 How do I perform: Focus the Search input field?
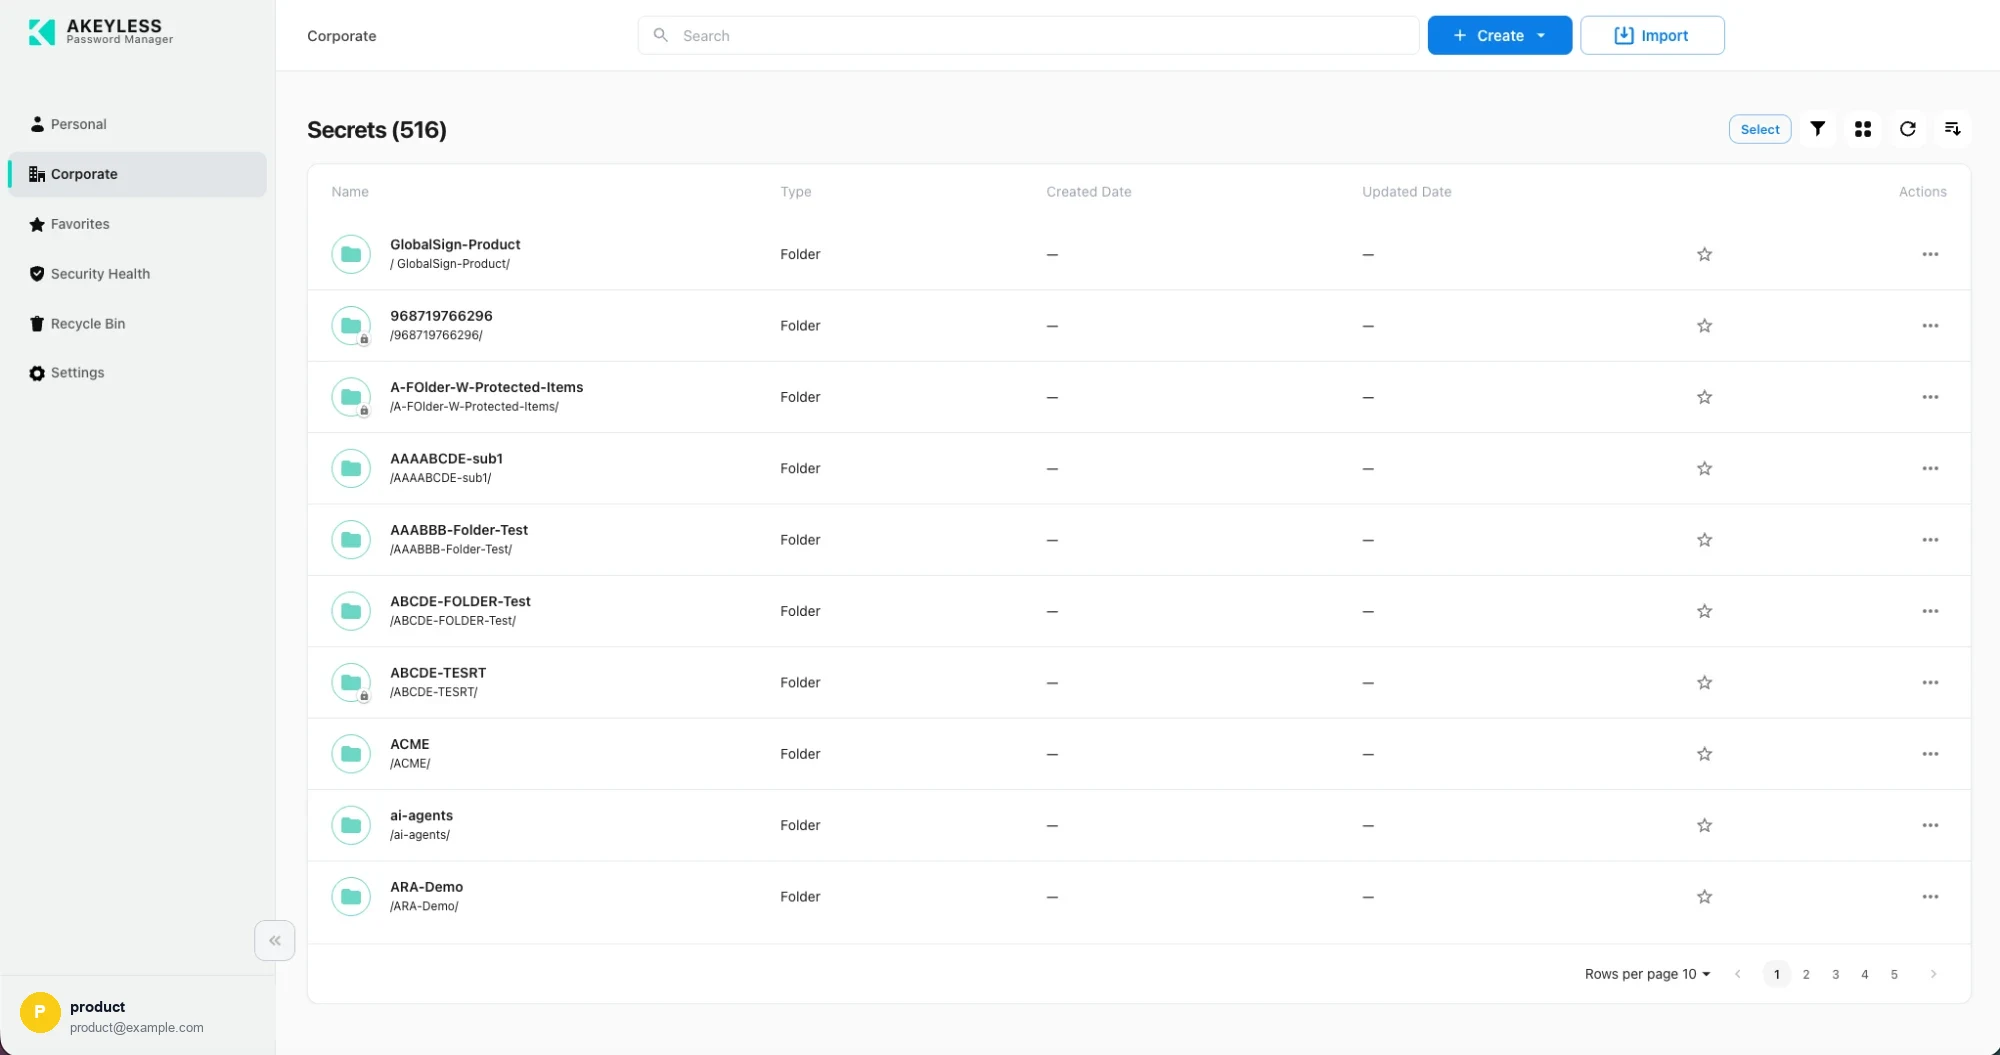(x=1028, y=35)
